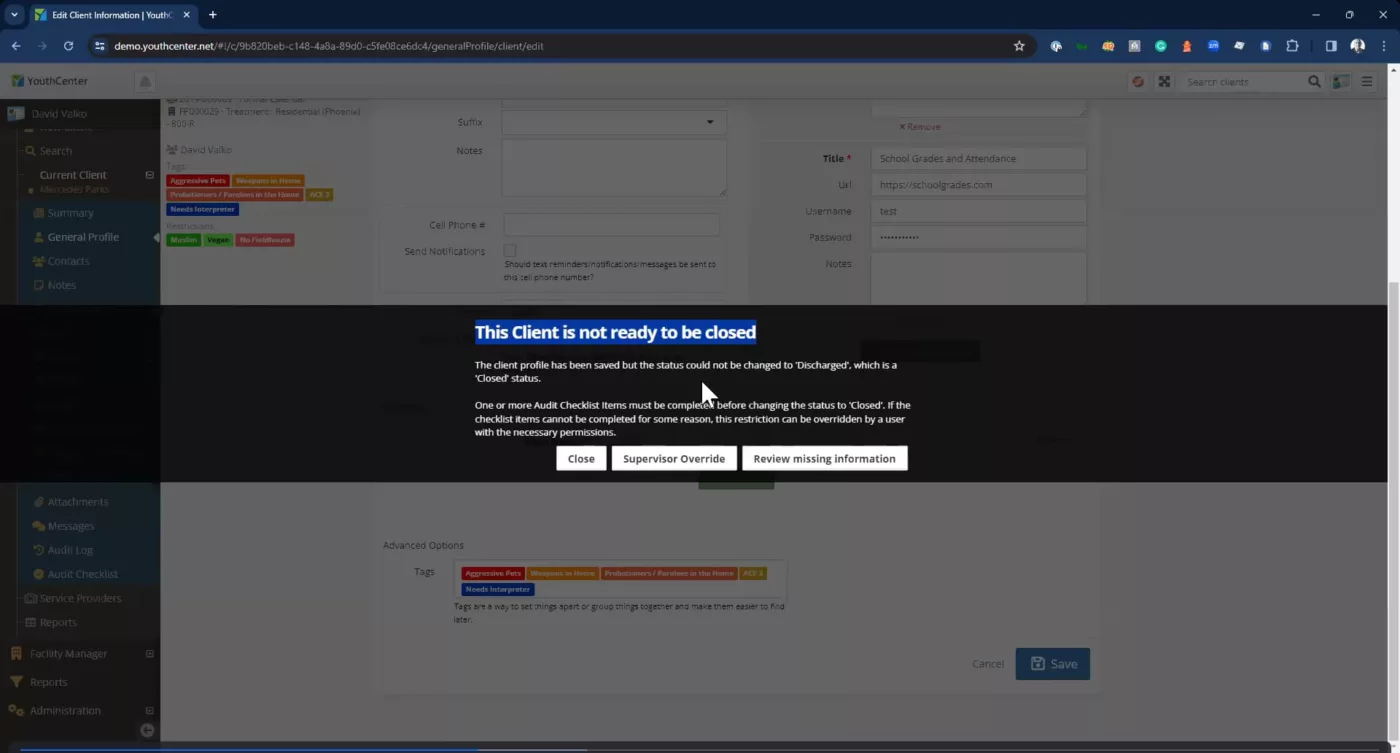Go to Contacts in the sidebar
Image resolution: width=1400 pixels, height=753 pixels.
click(68, 261)
